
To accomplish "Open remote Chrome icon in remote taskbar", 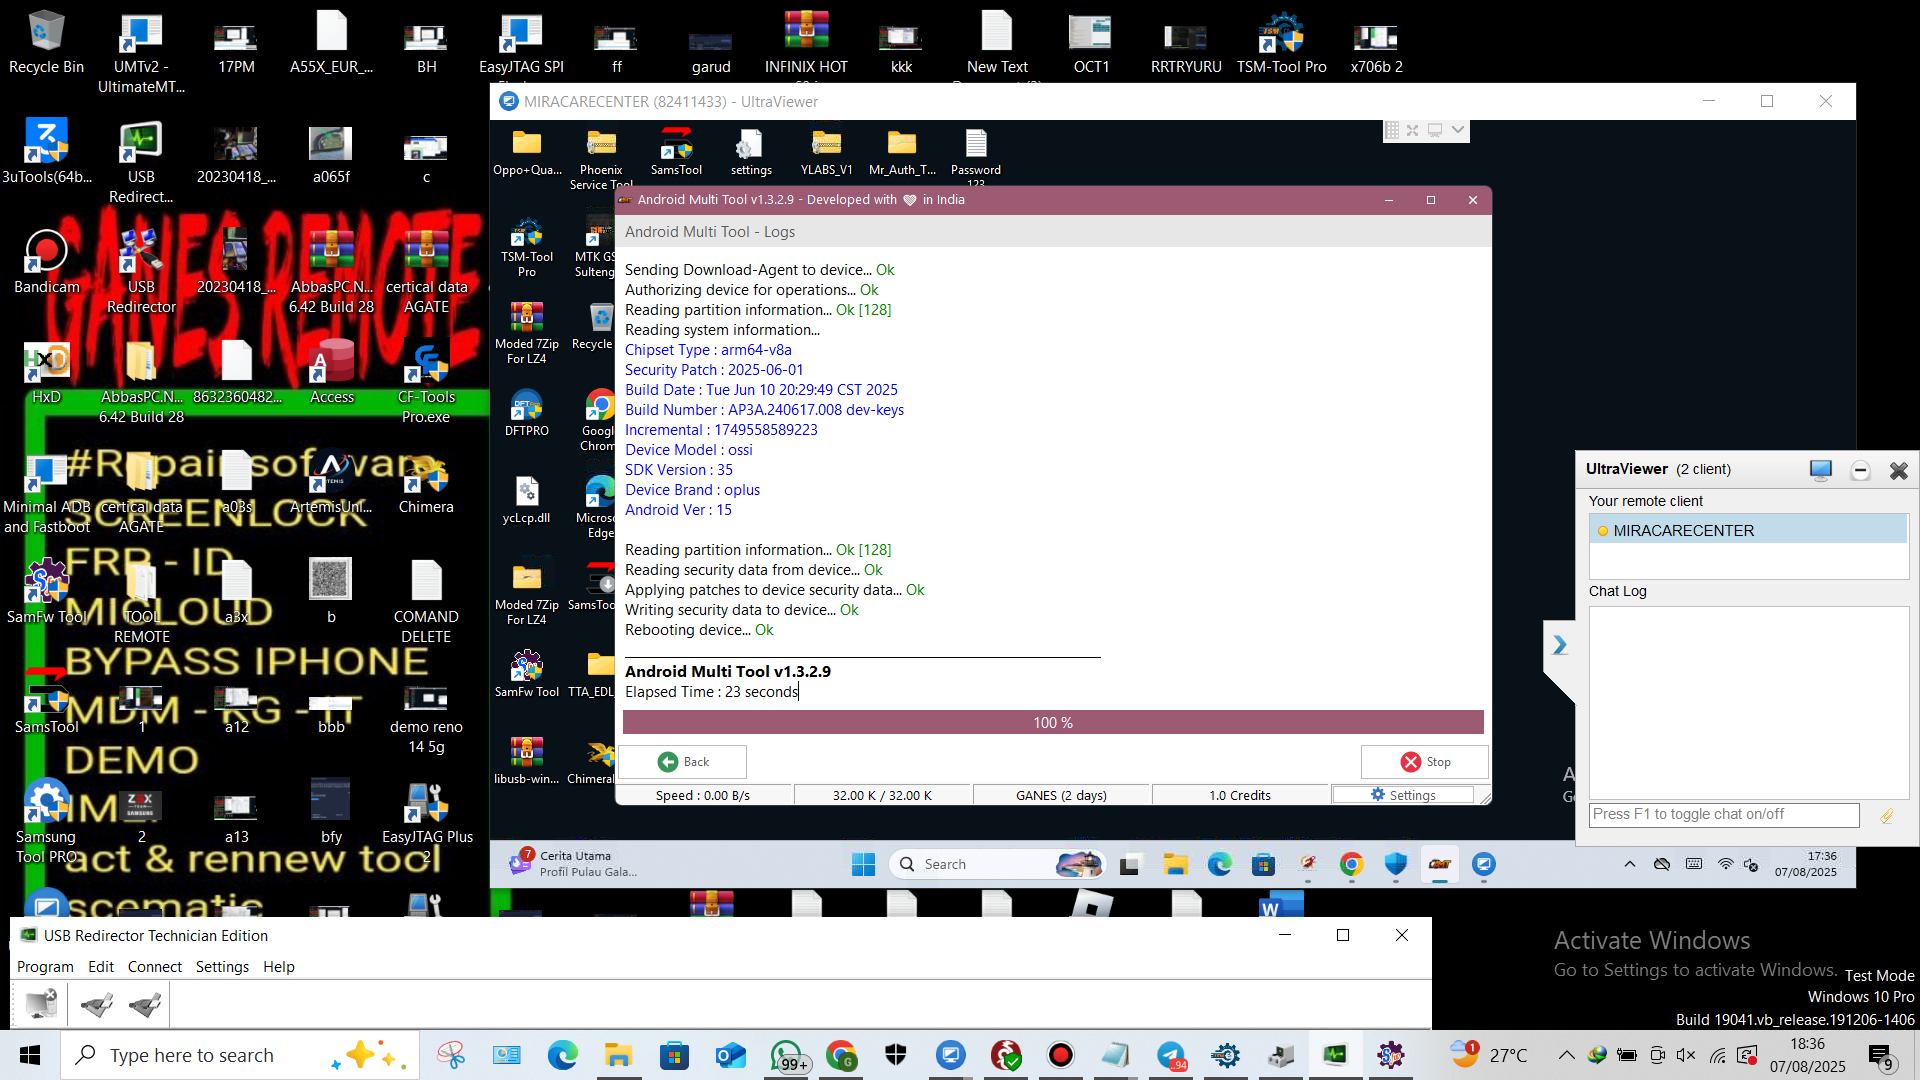I will click(x=1351, y=864).
